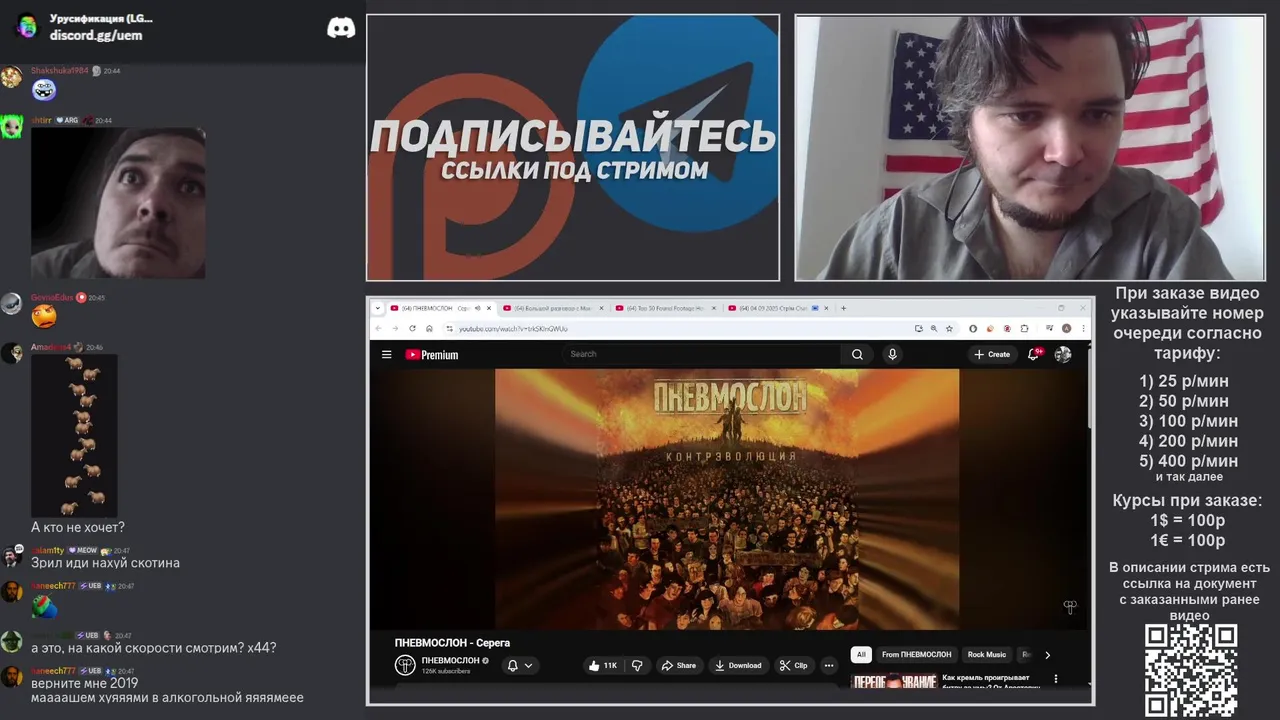Click username Shakshoka1984 in chat
The image size is (1280, 720).
pyautogui.click(x=59, y=71)
